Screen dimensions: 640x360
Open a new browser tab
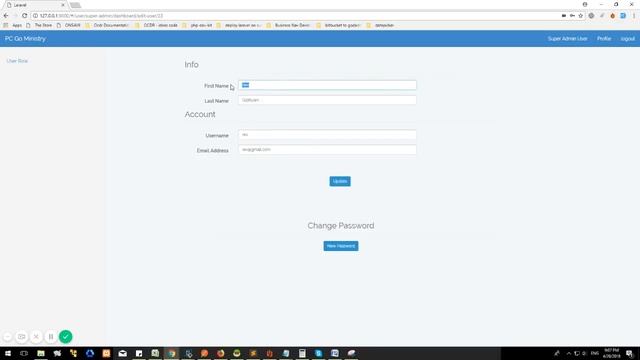75,5
